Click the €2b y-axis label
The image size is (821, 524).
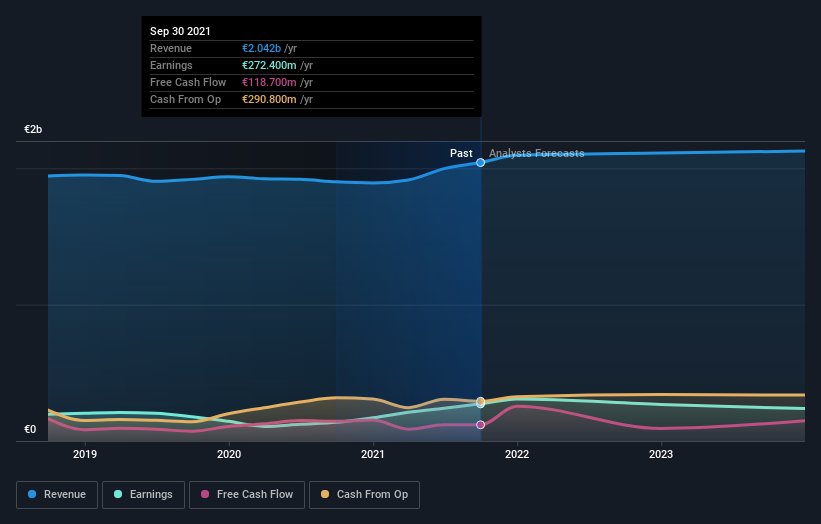tap(33, 129)
